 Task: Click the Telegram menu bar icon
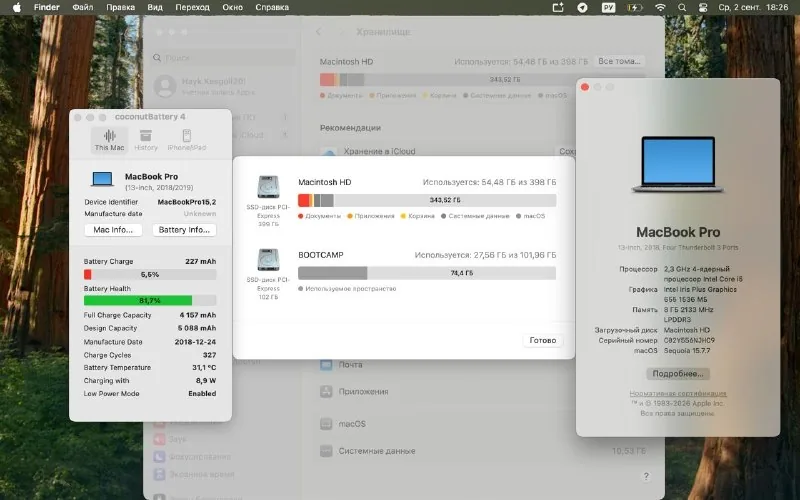pos(582,7)
